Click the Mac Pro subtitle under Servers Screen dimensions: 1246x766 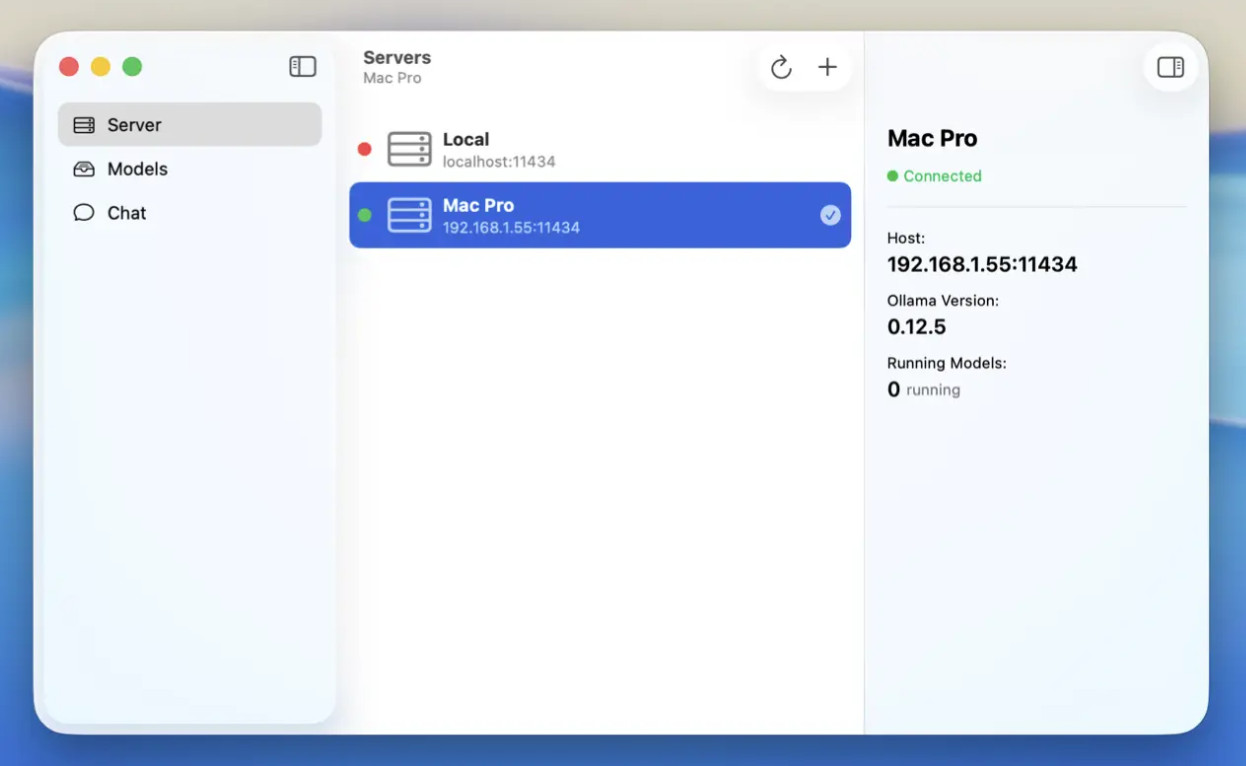pyautogui.click(x=392, y=78)
